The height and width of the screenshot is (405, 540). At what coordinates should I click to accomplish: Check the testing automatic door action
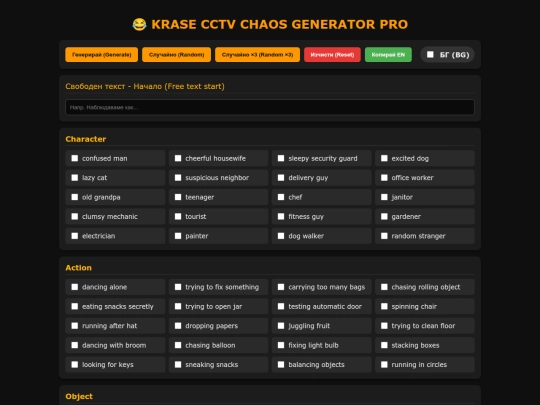click(281, 306)
